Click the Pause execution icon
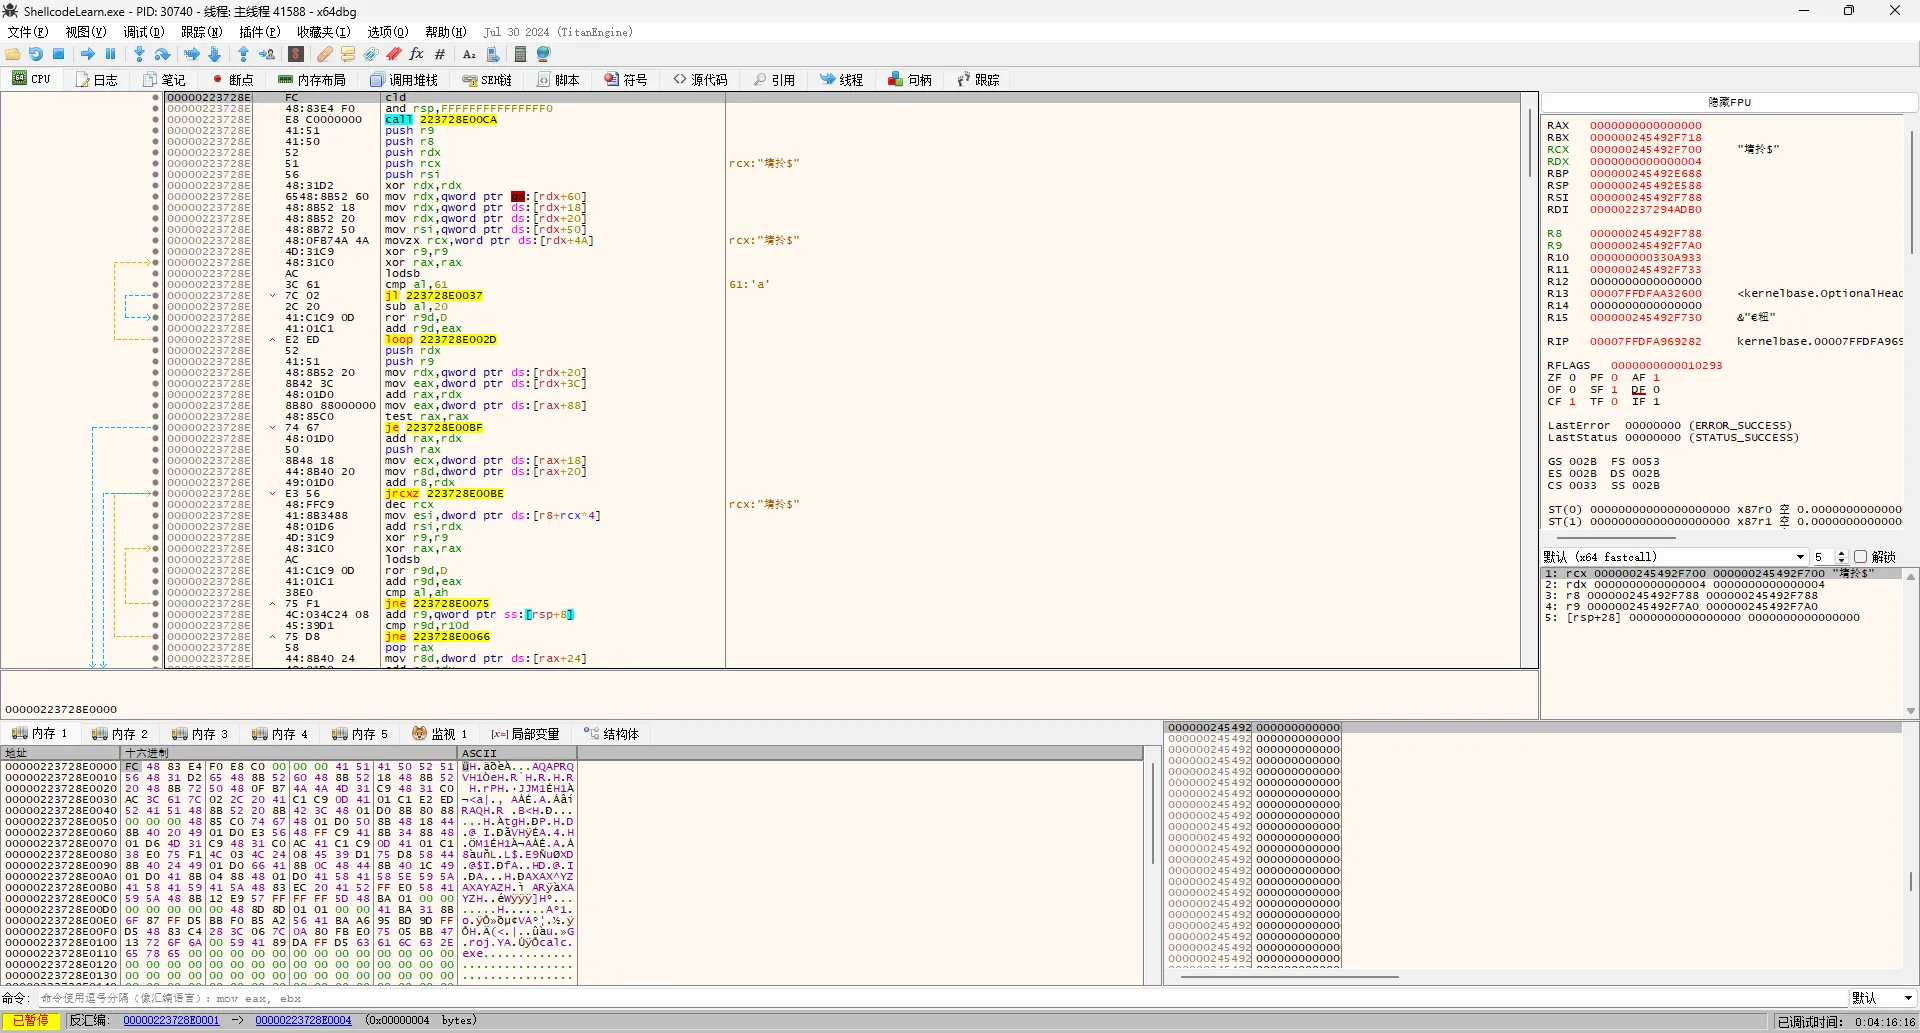 (x=111, y=55)
